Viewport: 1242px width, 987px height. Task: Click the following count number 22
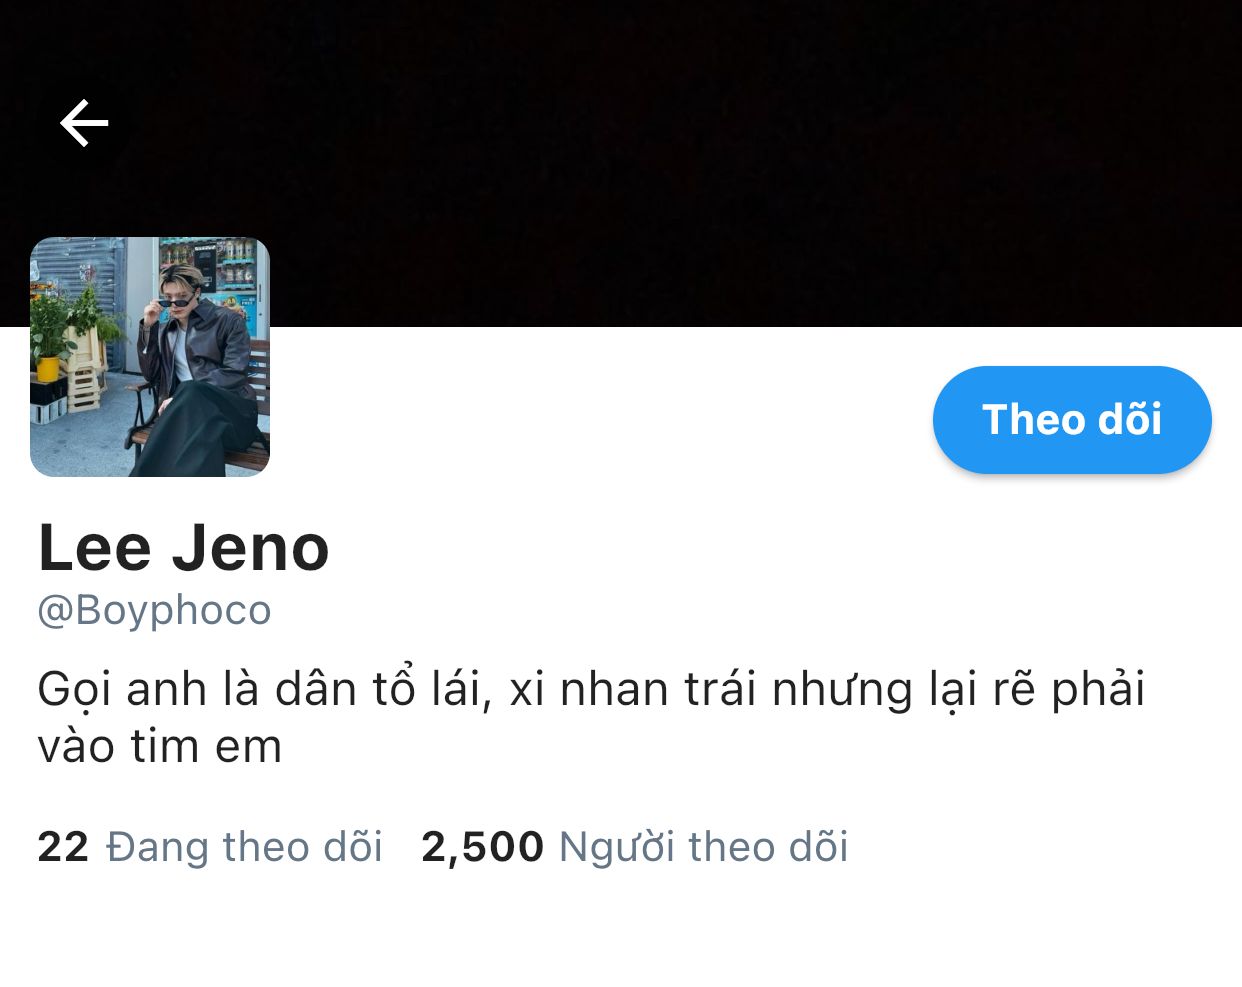point(63,847)
